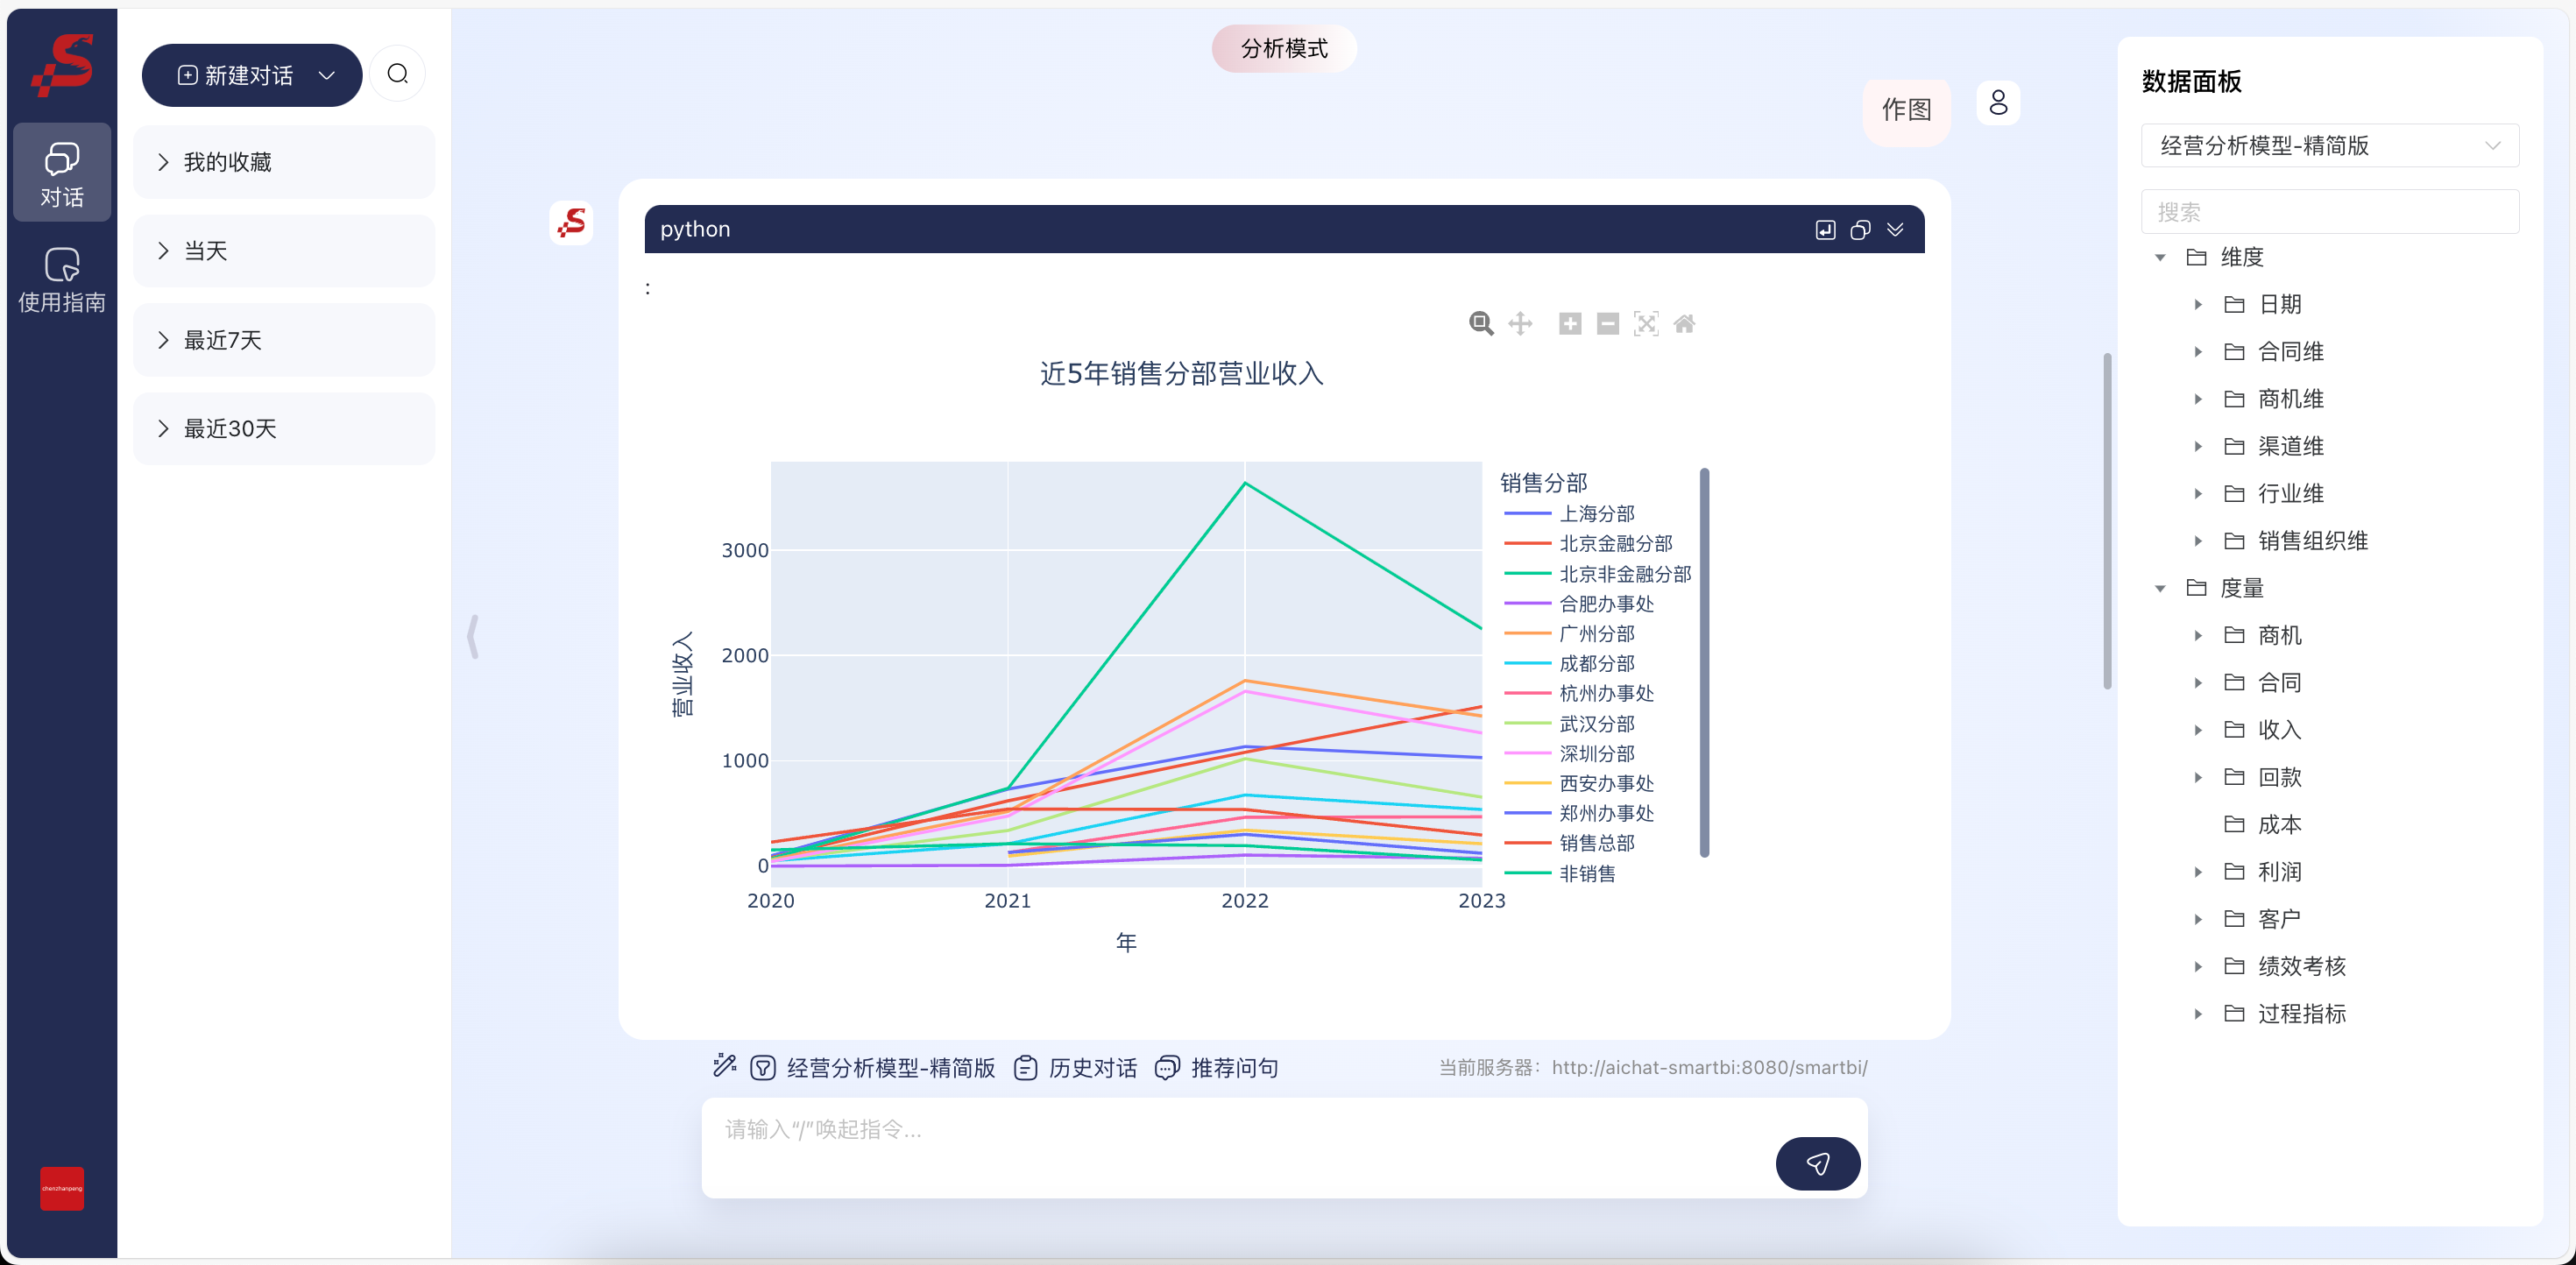Select the 绩效考核 measure folder
The image size is (2576, 1265).
[2301, 966]
